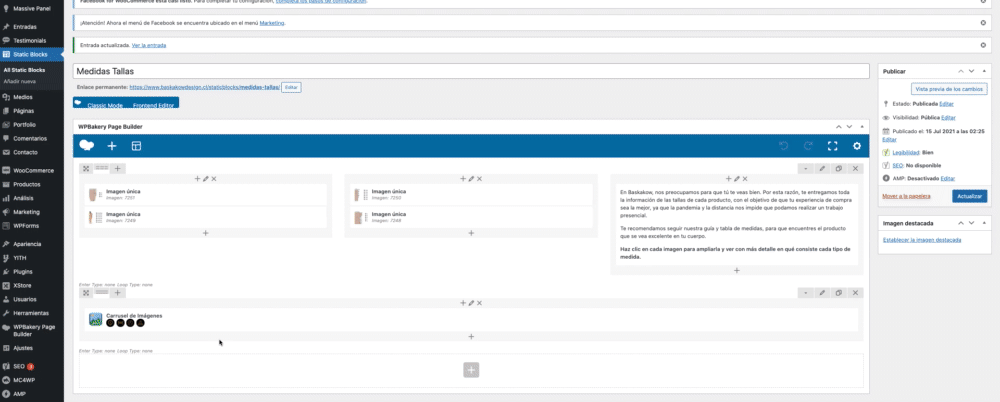Dismiss the Entrada actualizada notice
The height and width of the screenshot is (402, 1000).
983,45
